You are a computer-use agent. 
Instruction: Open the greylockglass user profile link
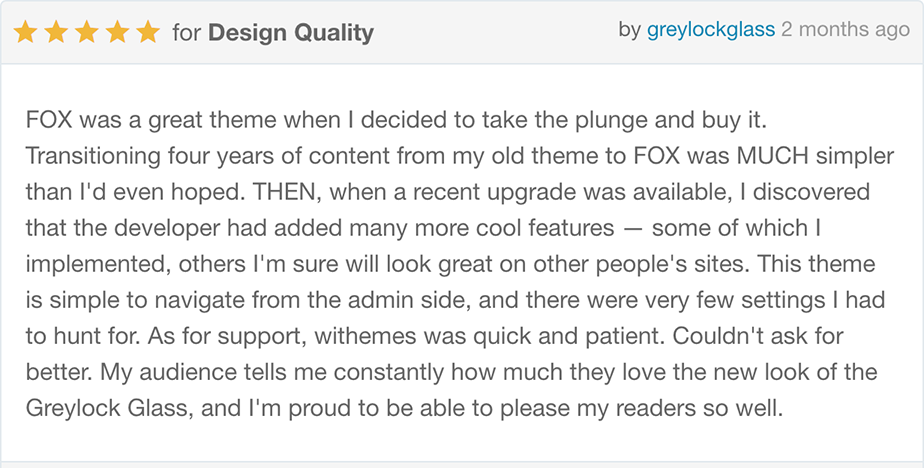pyautogui.click(x=711, y=29)
